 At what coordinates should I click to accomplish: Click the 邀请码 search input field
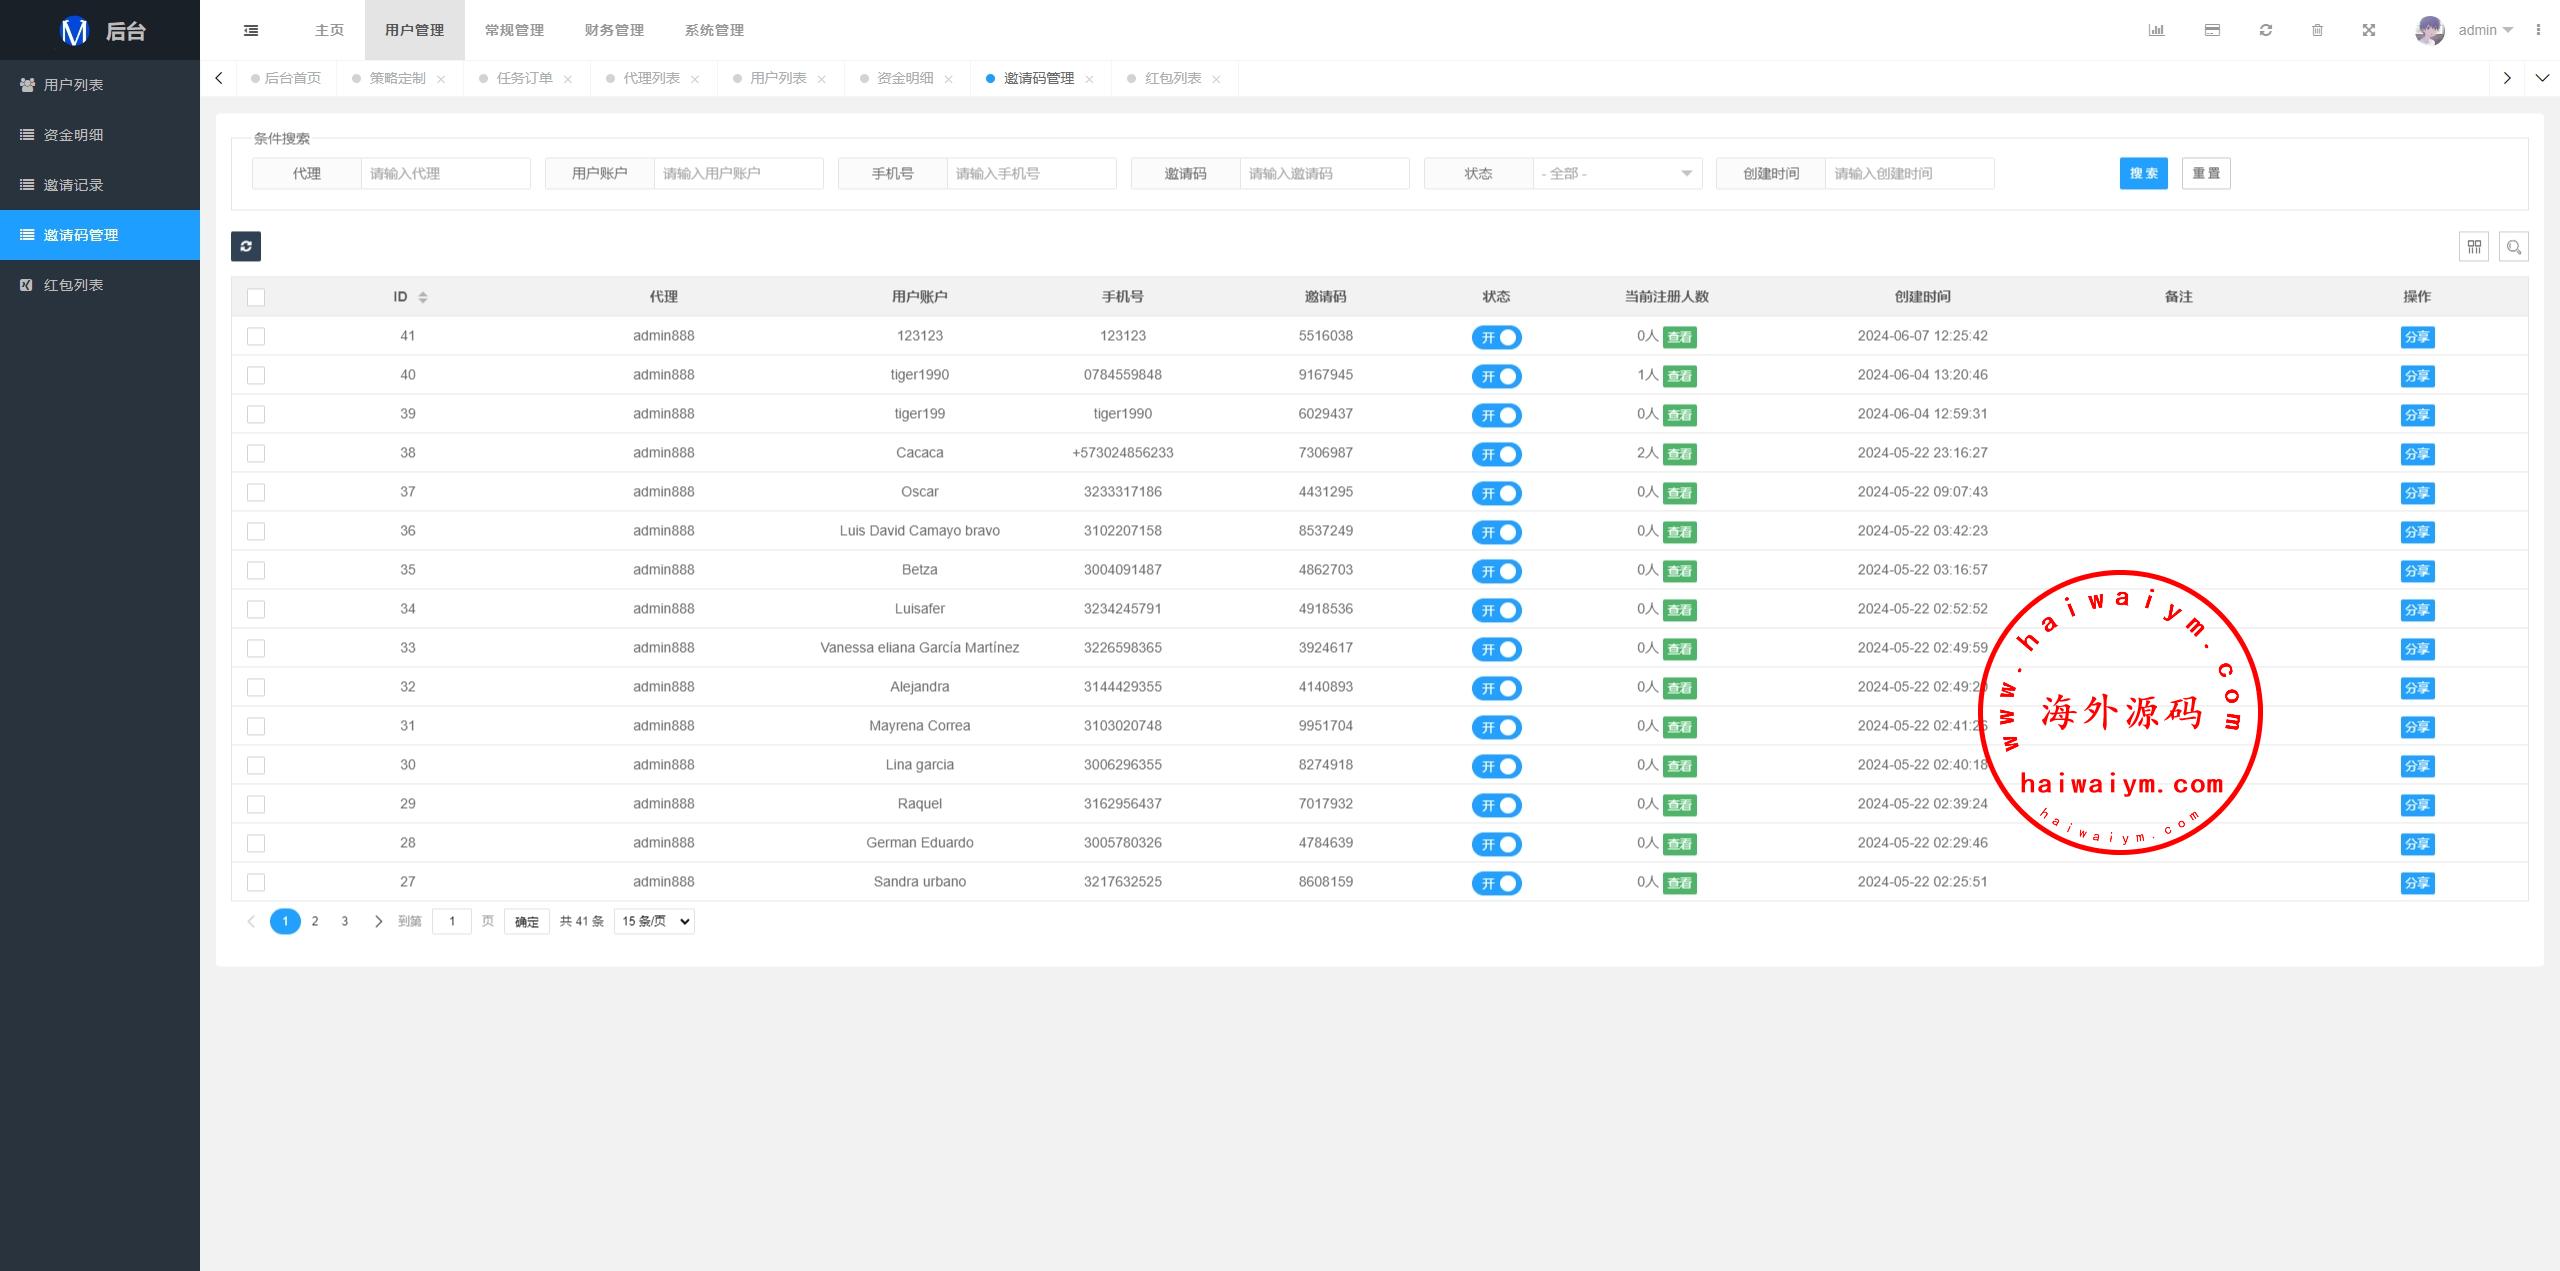1323,174
